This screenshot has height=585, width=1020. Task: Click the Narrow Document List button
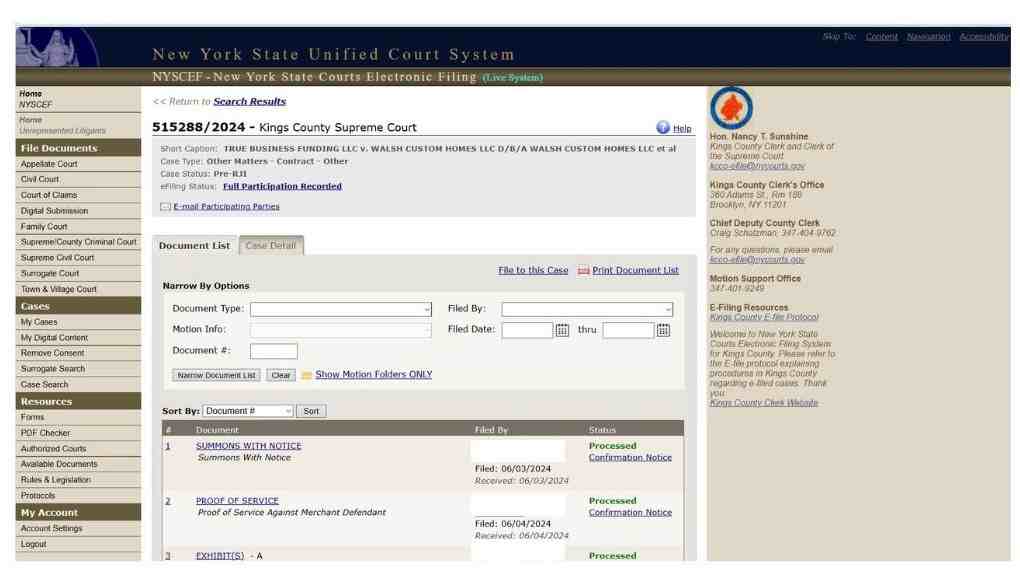point(216,375)
